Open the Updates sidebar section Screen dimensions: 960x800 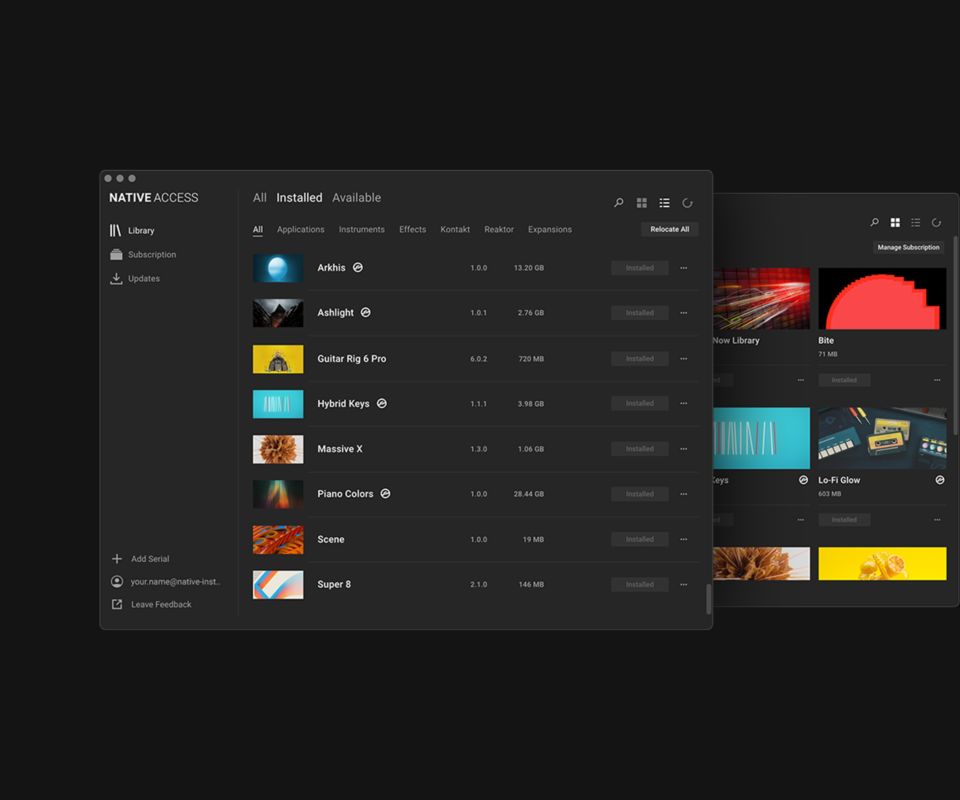coord(143,279)
